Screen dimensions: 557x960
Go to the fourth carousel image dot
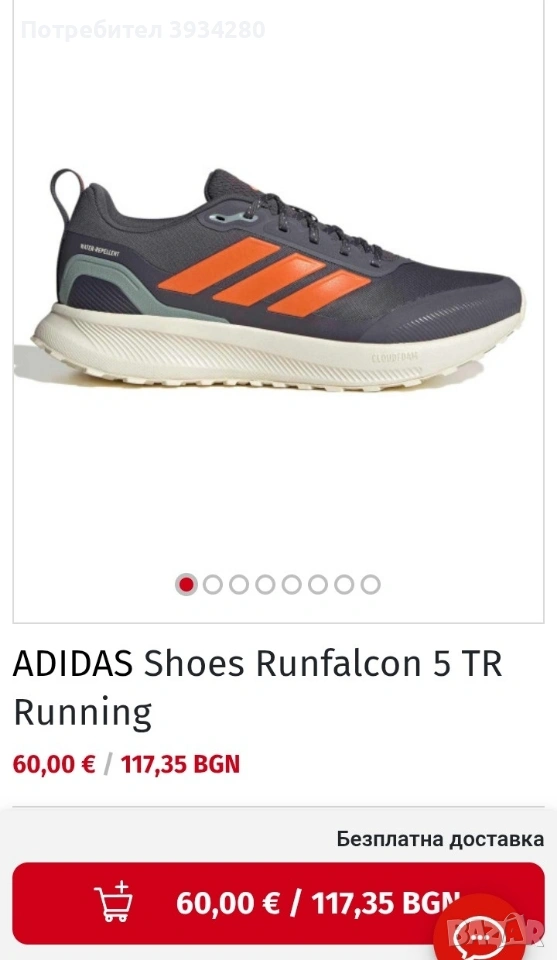click(265, 585)
